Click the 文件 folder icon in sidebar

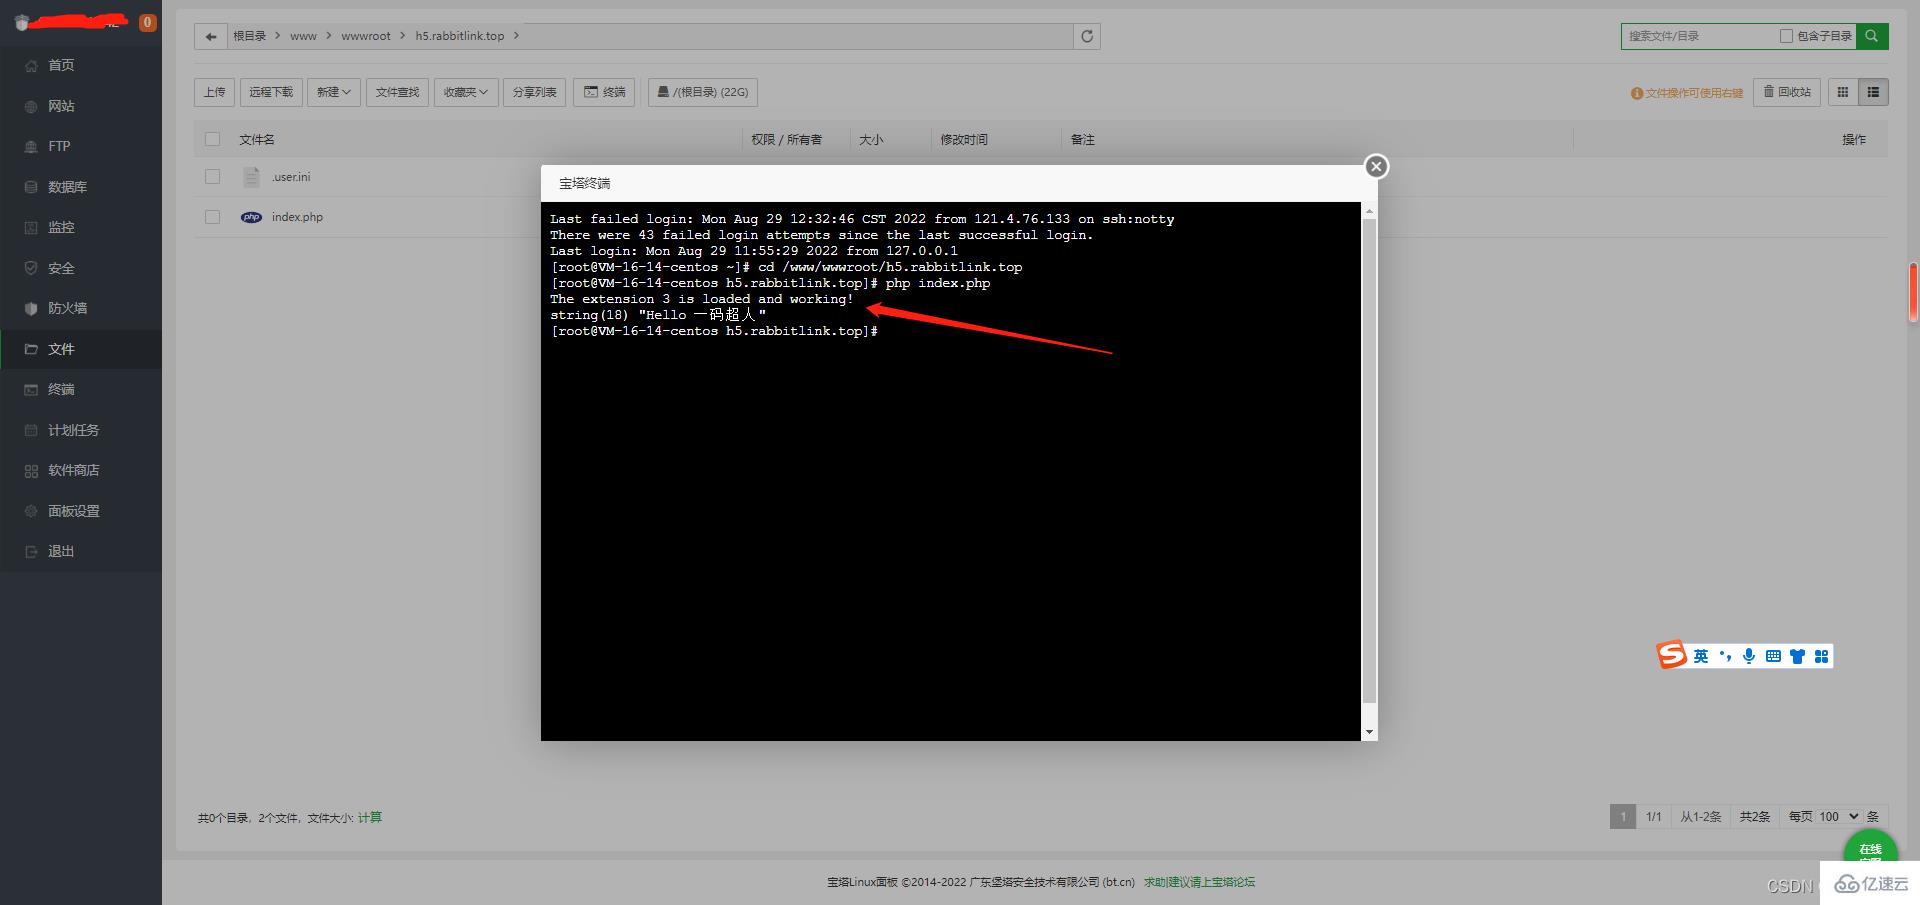tap(31, 349)
